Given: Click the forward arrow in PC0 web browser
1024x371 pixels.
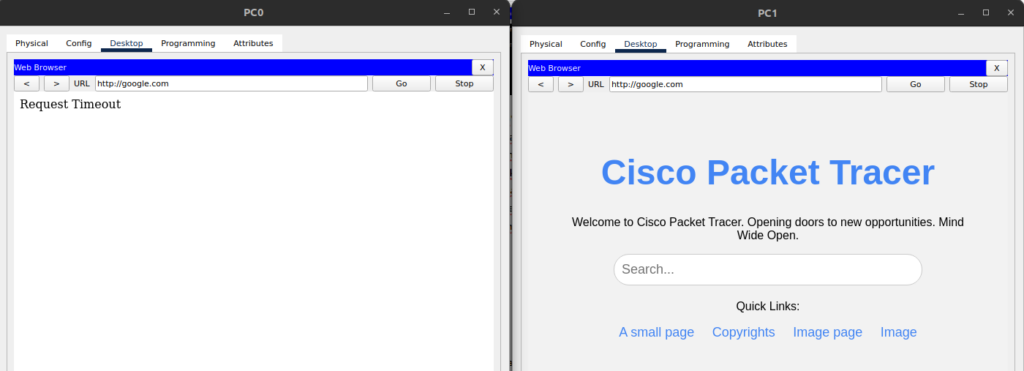Looking at the screenshot, I should click(57, 84).
